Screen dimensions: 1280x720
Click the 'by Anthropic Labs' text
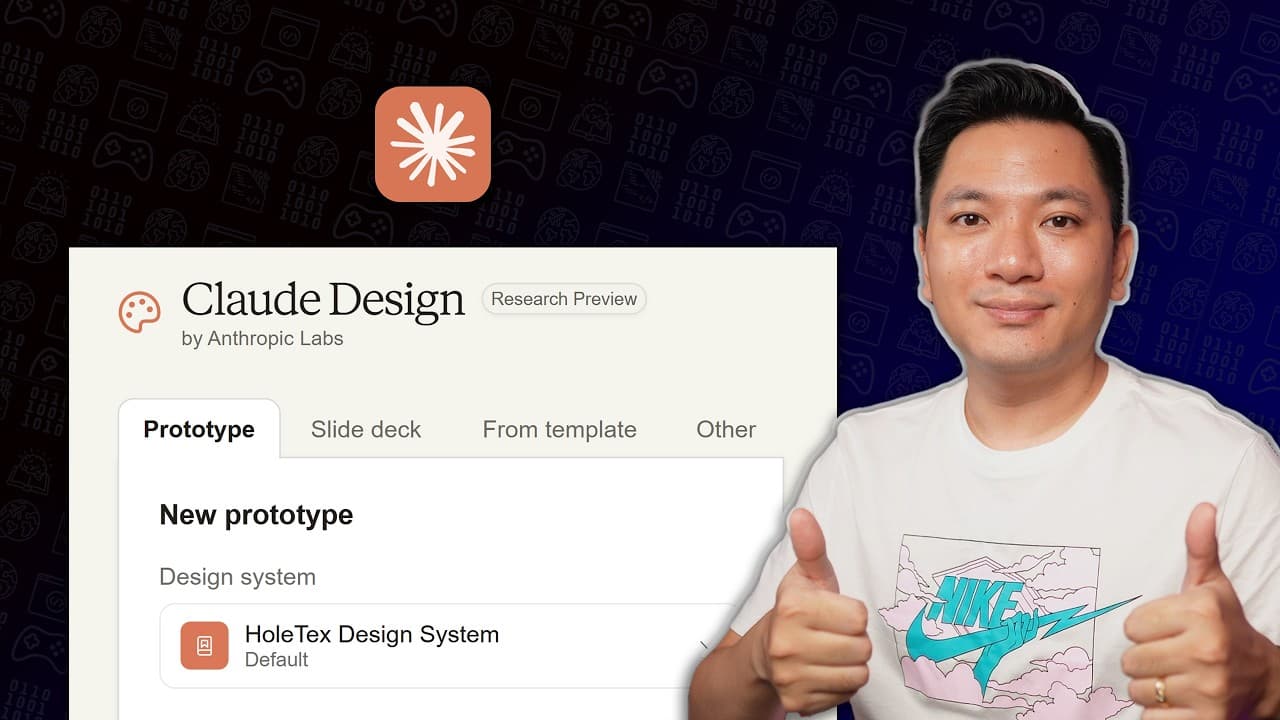tap(262, 339)
